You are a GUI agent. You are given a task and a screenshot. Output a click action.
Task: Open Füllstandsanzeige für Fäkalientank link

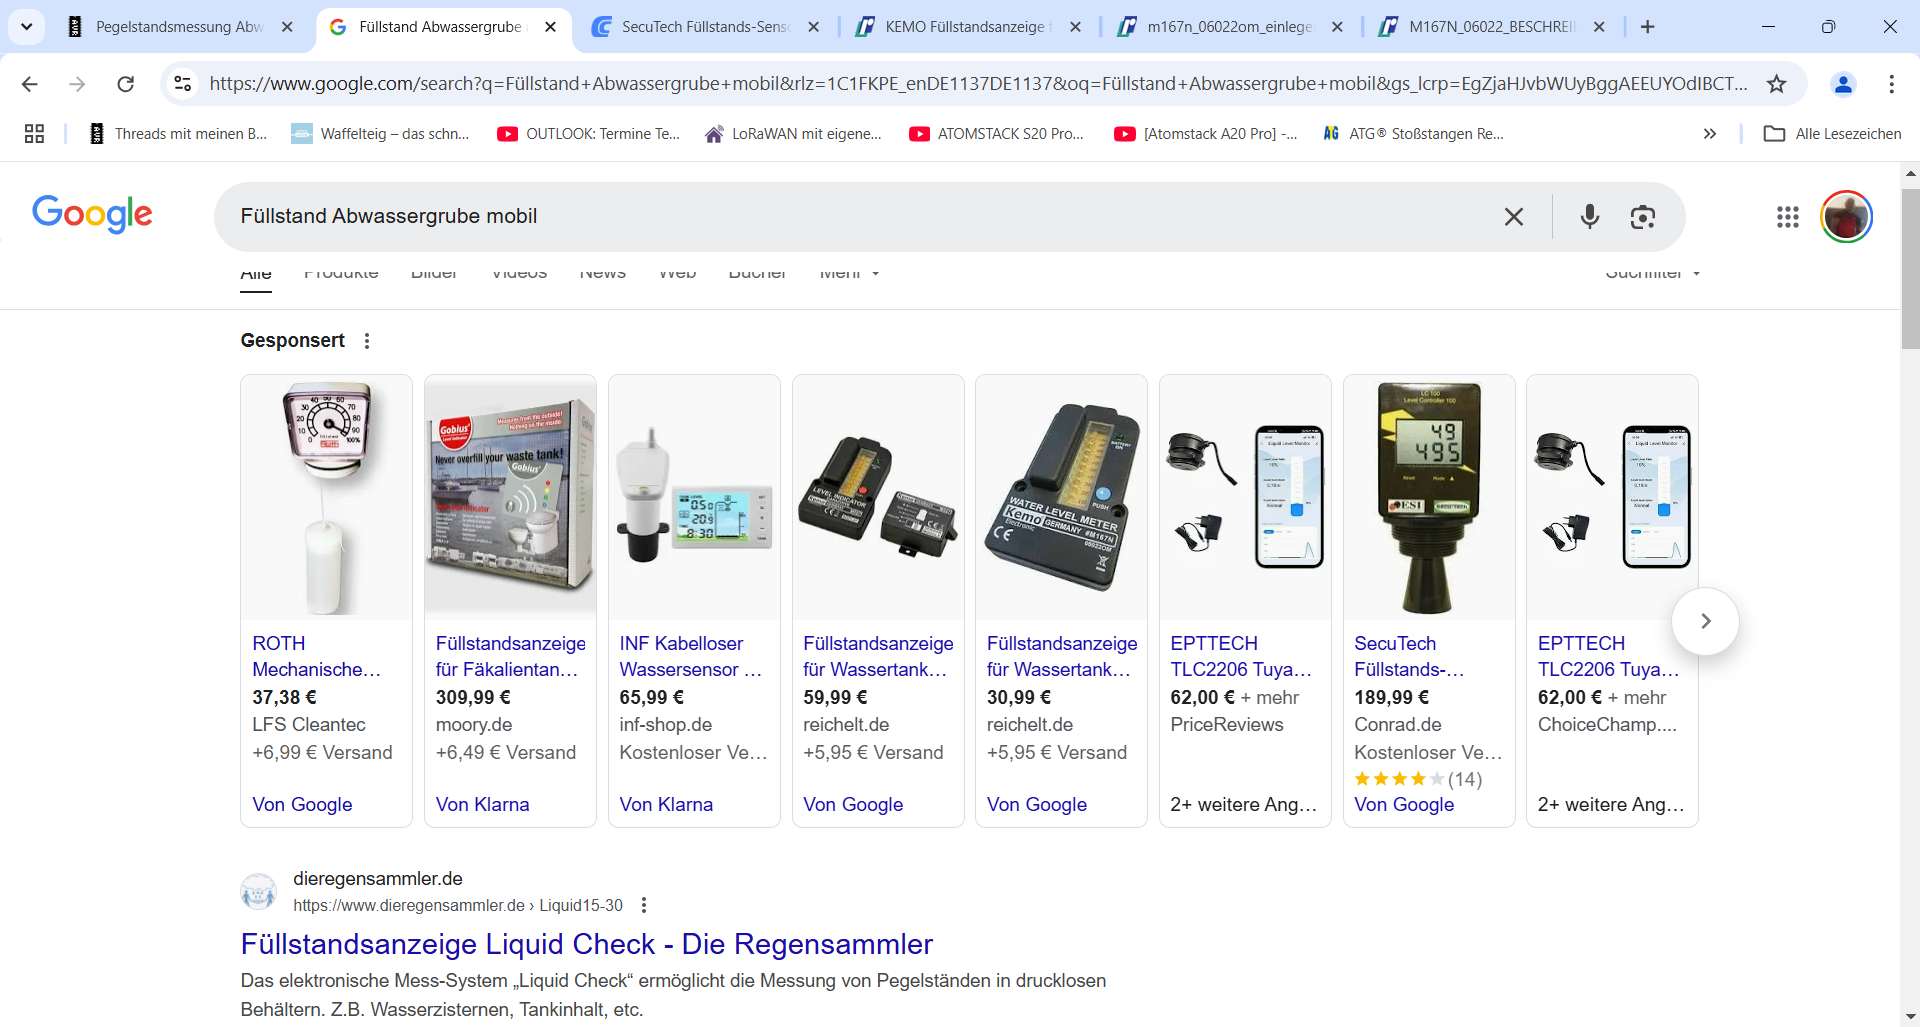coord(510,656)
